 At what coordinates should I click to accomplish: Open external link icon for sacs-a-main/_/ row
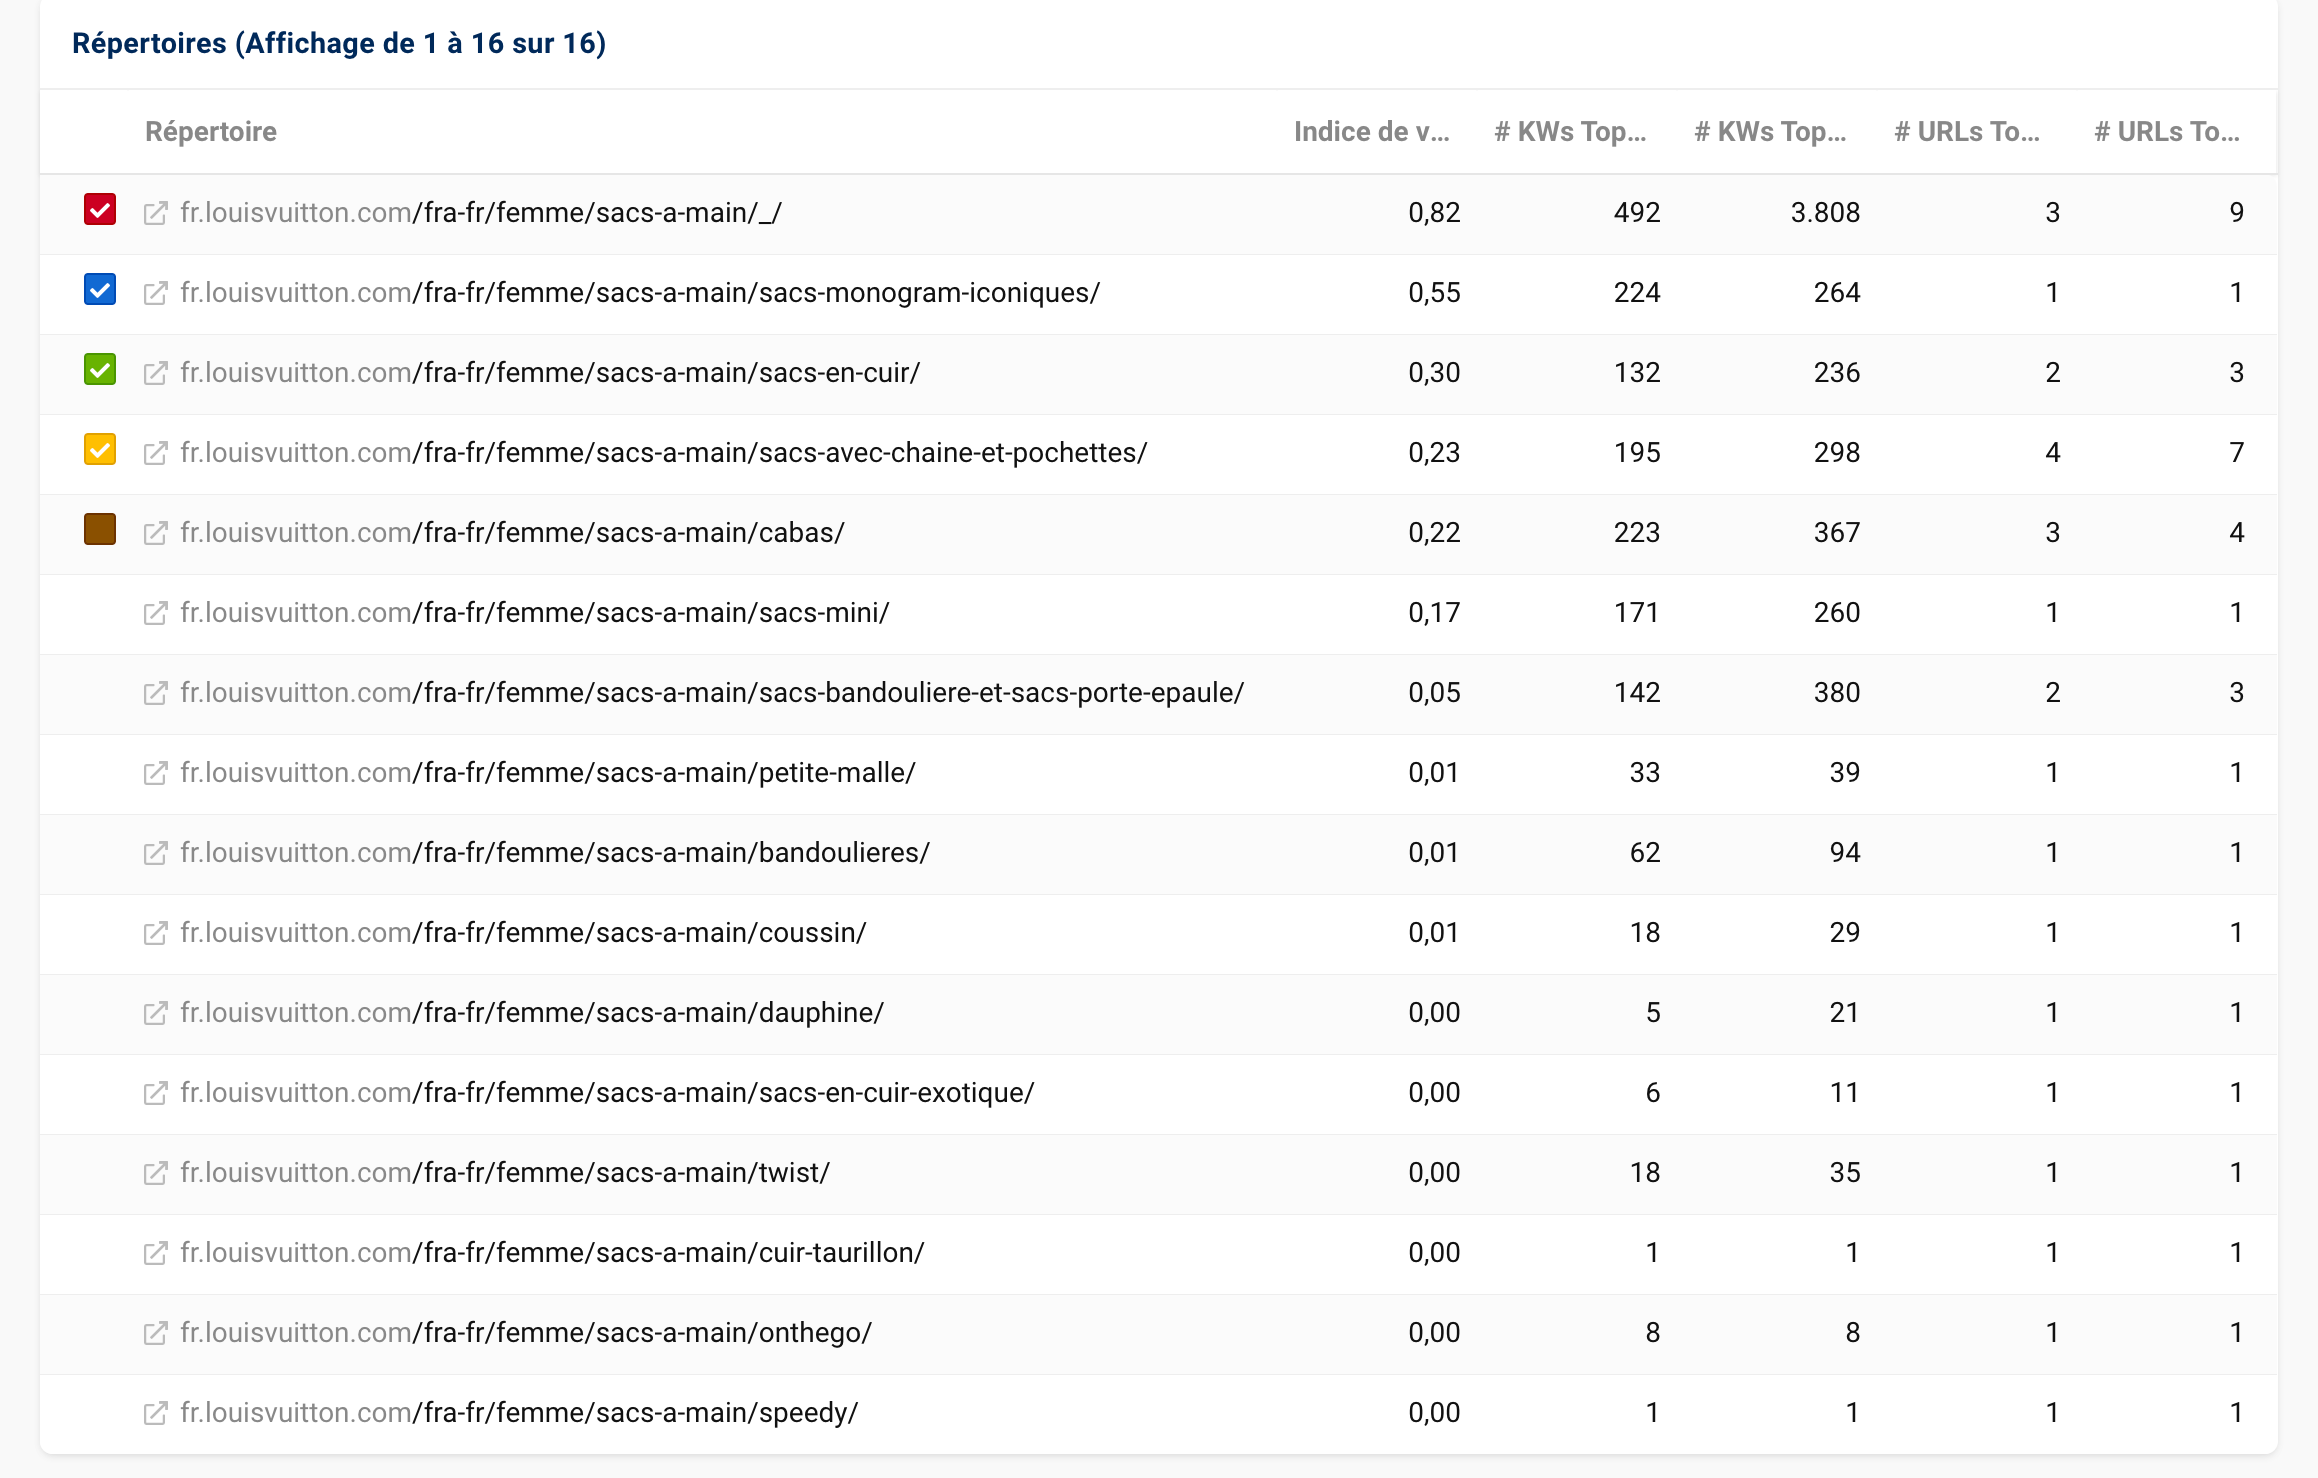coord(155,213)
